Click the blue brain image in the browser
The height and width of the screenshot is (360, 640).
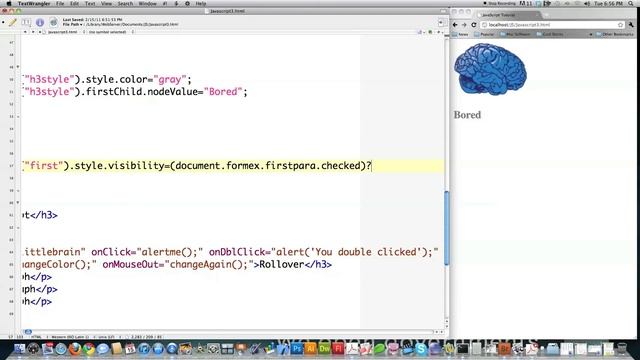(490, 69)
